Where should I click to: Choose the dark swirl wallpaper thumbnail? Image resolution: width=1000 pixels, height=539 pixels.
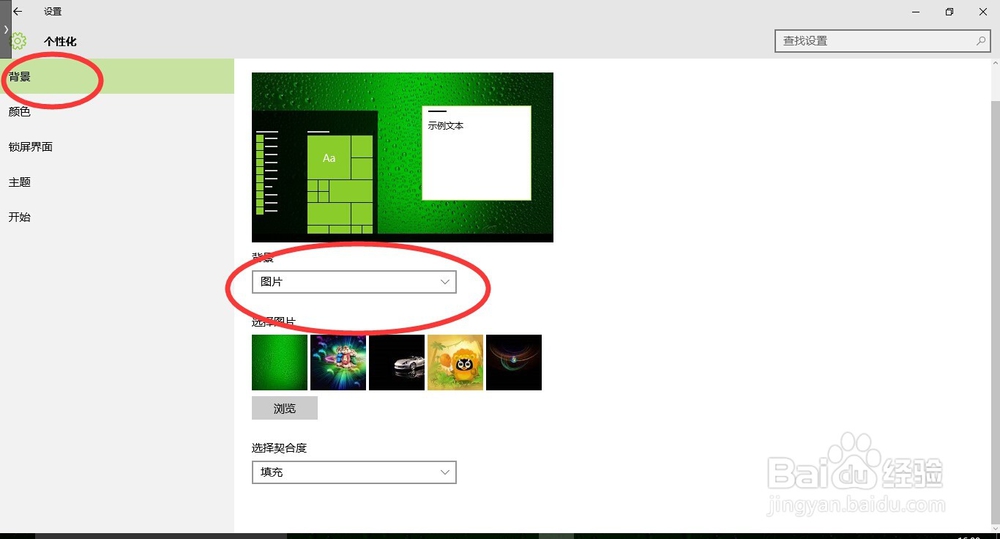[514, 362]
